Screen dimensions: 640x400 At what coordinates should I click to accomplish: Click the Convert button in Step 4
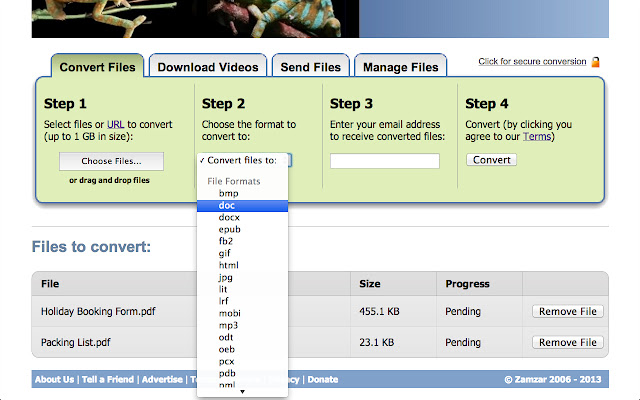pyautogui.click(x=491, y=160)
